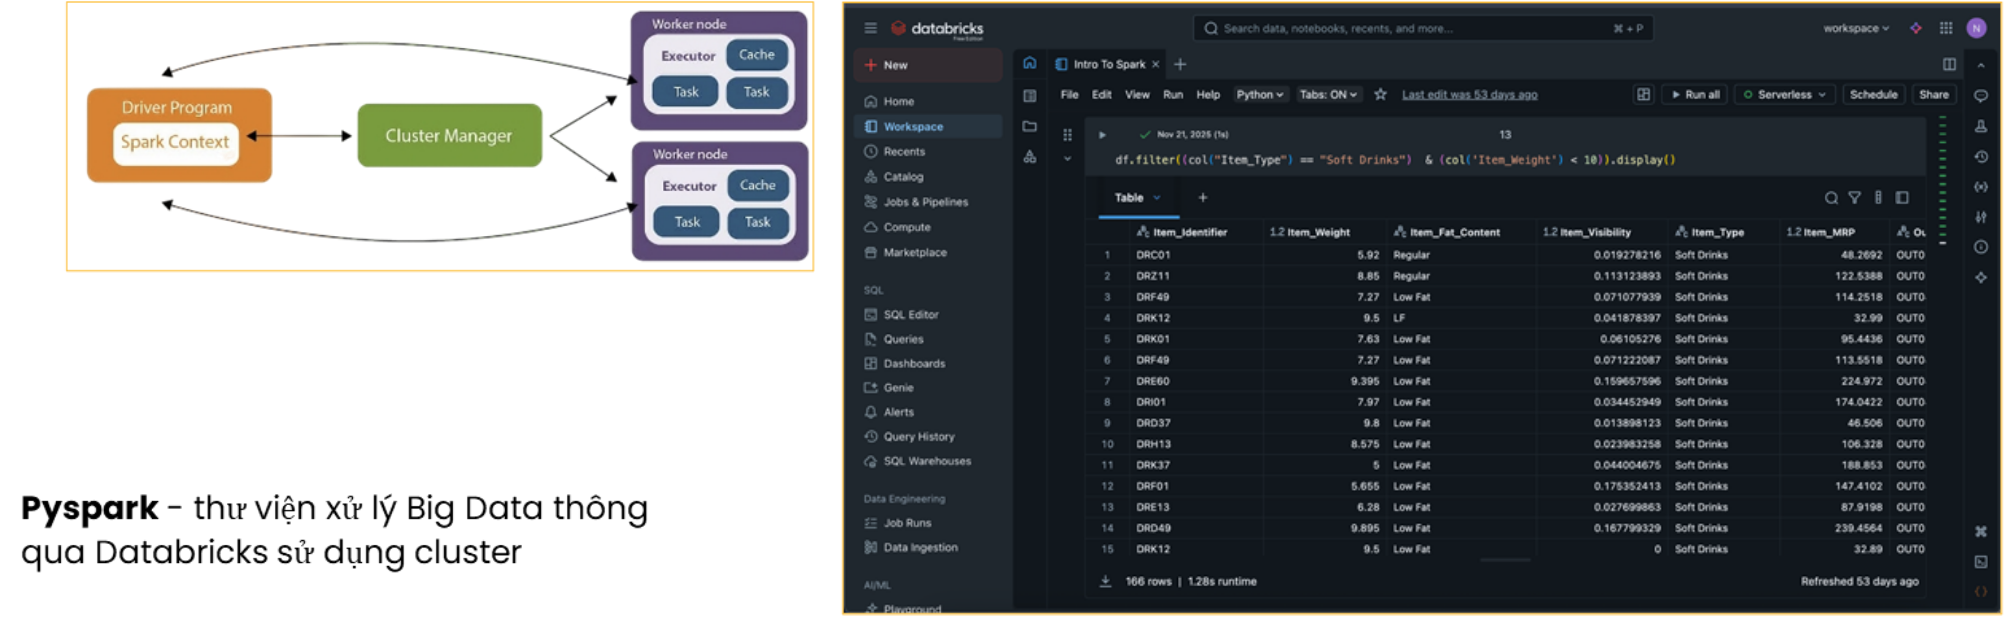
Task: Open the apps grid icon in header
Action: [1946, 28]
